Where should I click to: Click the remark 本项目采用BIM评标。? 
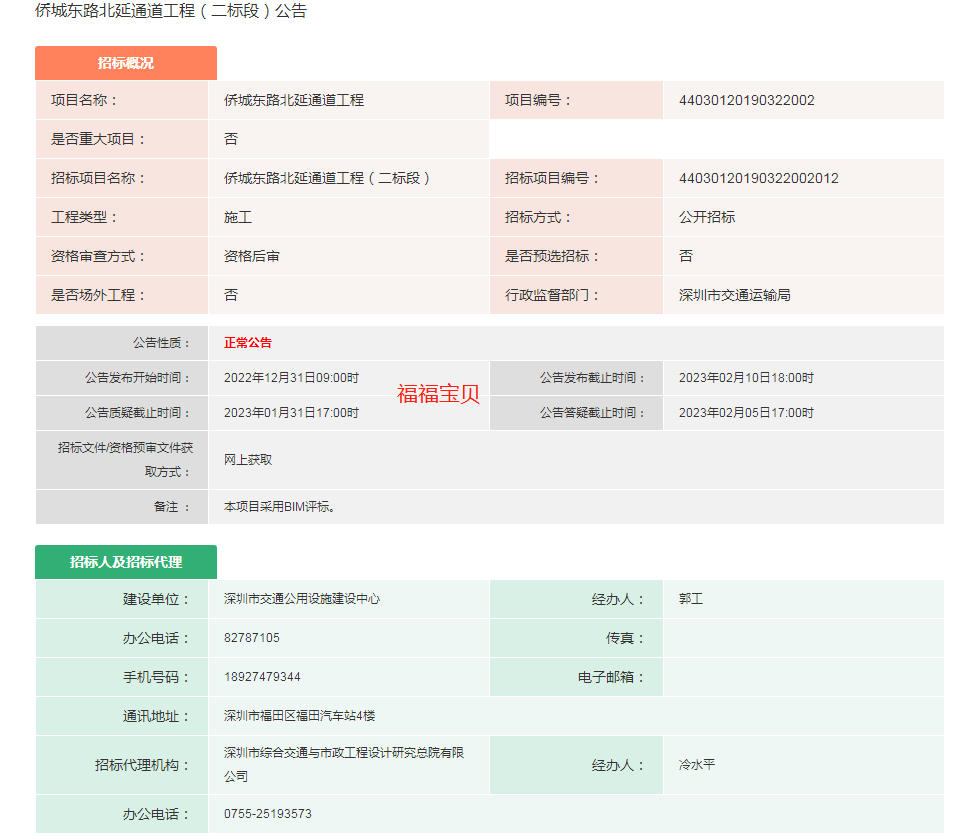click(280, 507)
